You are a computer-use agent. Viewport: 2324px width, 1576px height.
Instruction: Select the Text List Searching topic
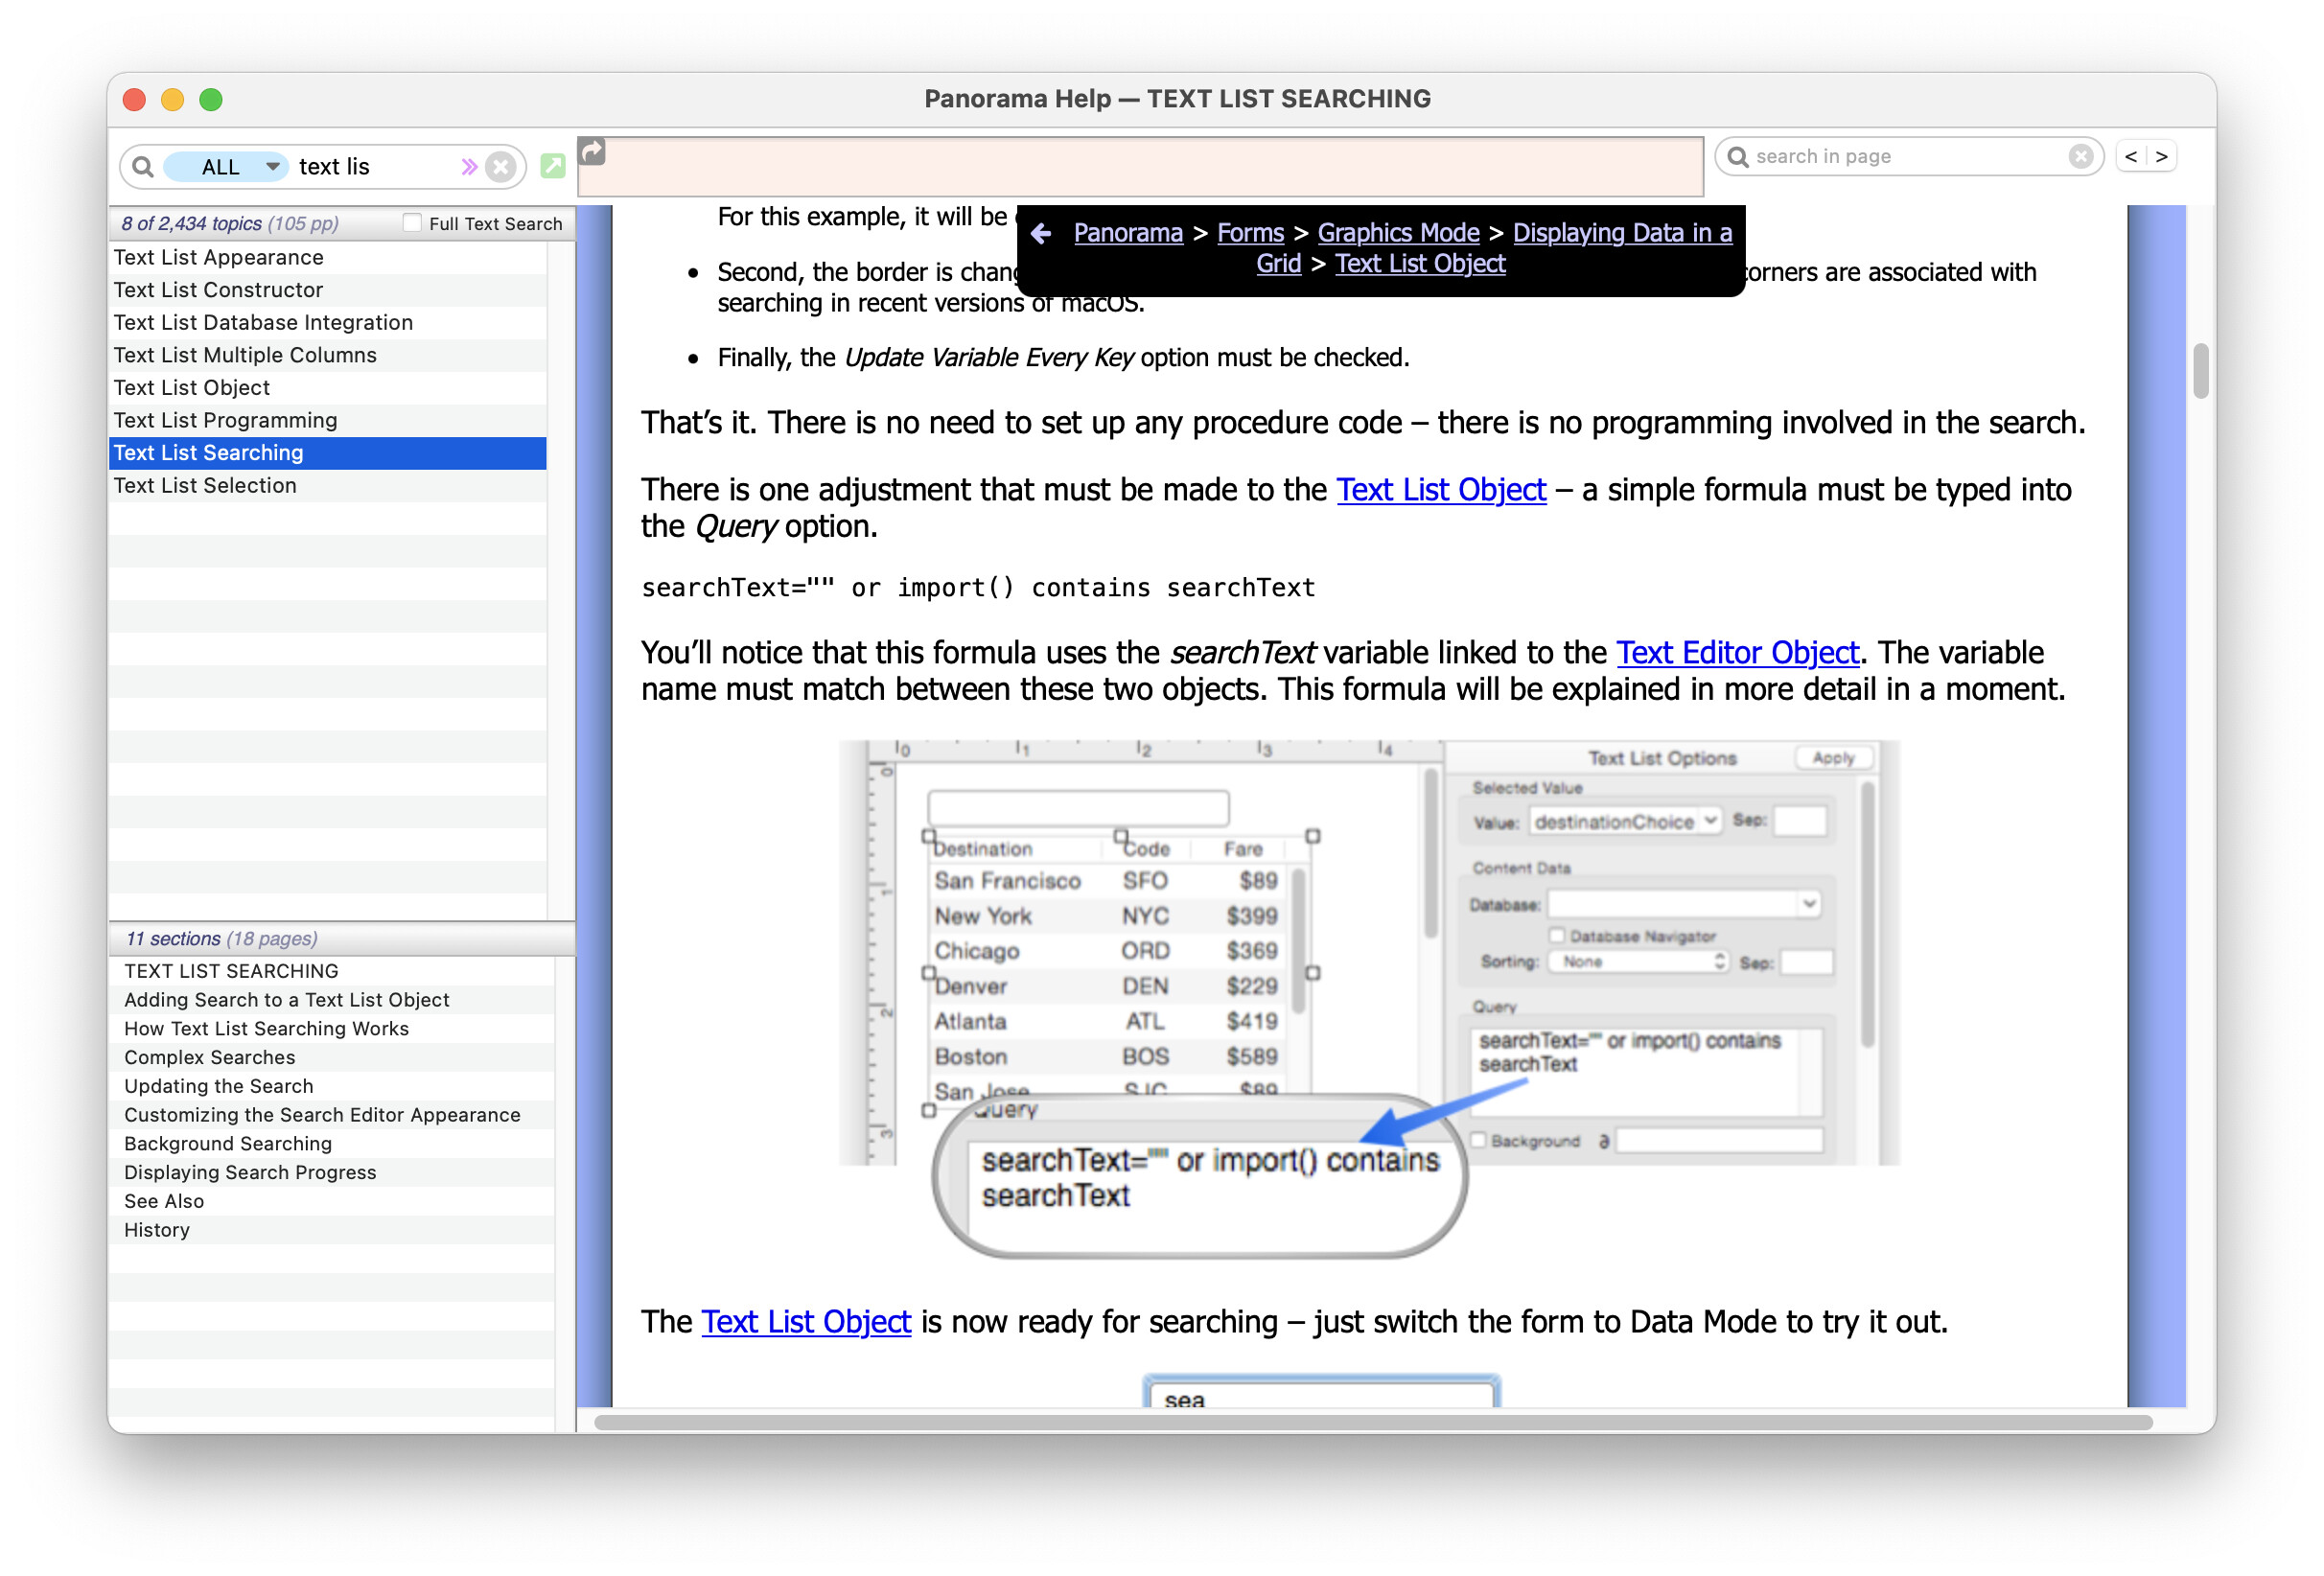click(327, 453)
